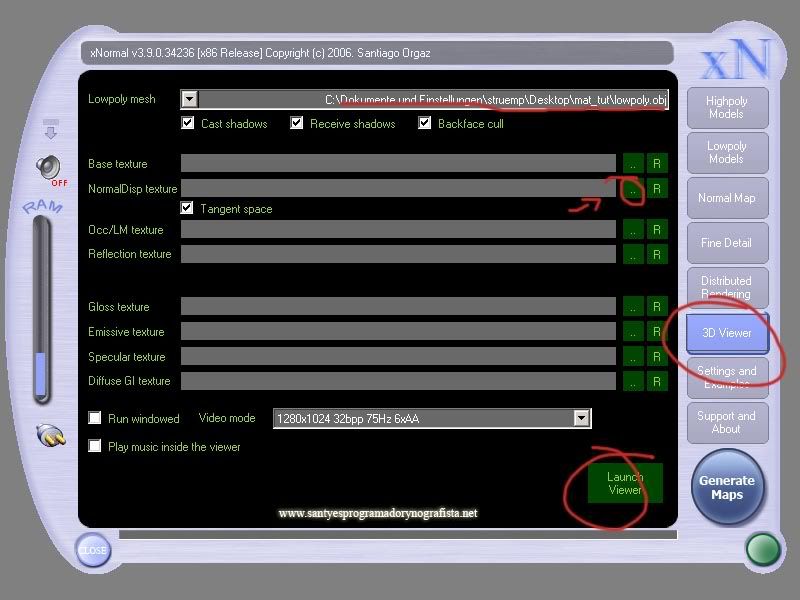Disable Backface cull checkbox
800x600 pixels.
click(x=424, y=123)
